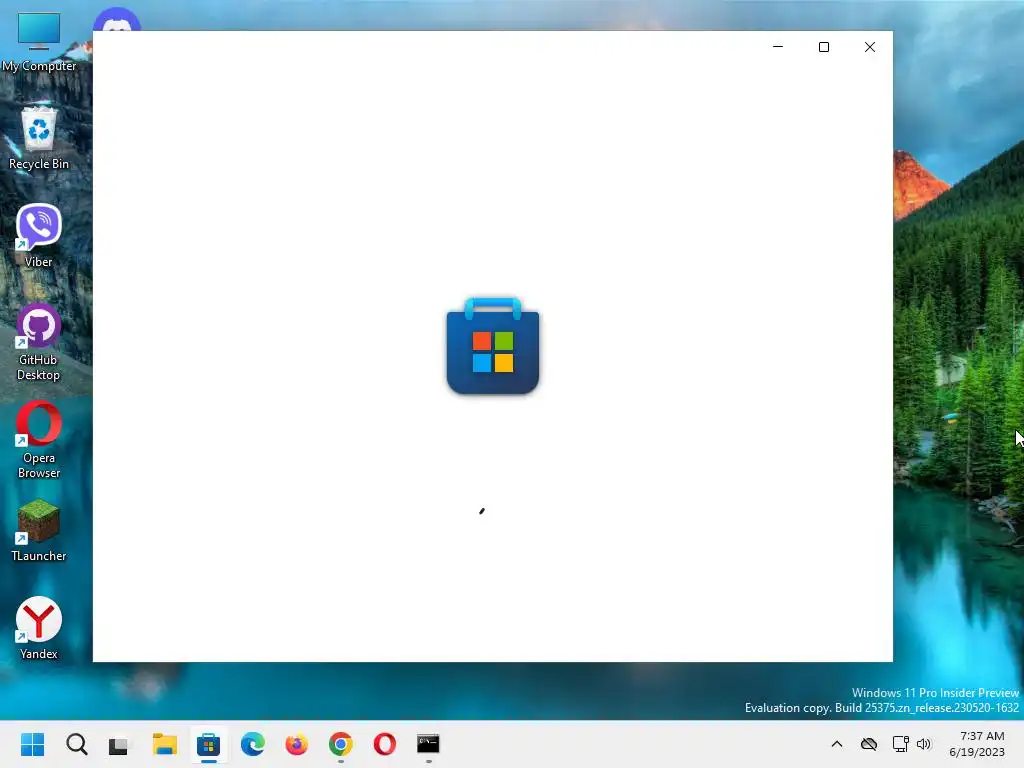The height and width of the screenshot is (768, 1024).
Task: Open the Recycle Bin icon
Action: 39,137
